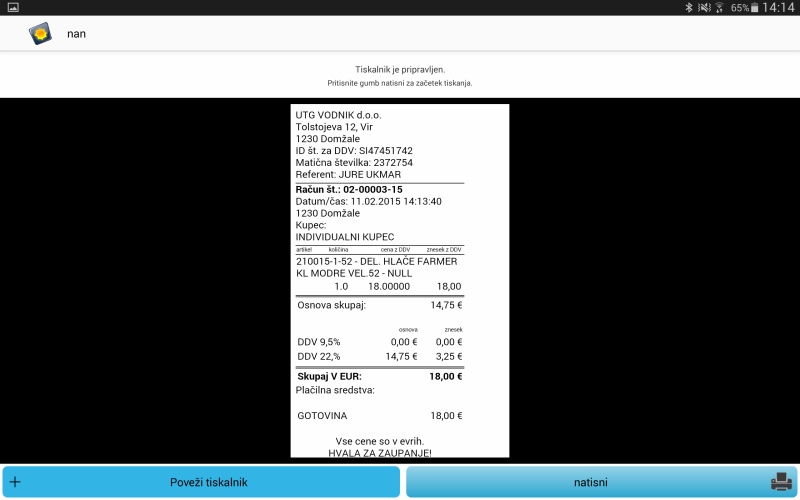Tap the clock showing 14:14

pyautogui.click(x=778, y=7)
